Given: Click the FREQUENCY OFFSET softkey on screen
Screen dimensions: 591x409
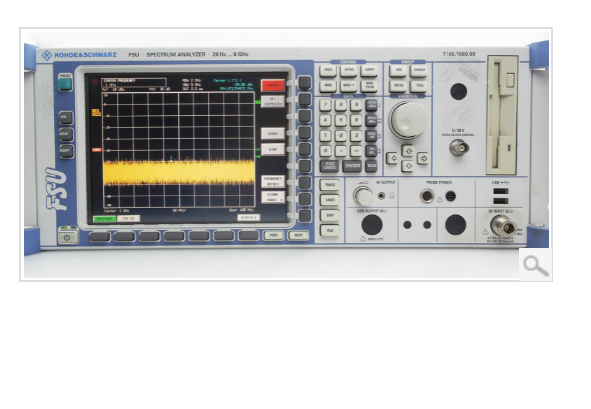Looking at the screenshot, I should (x=273, y=181).
